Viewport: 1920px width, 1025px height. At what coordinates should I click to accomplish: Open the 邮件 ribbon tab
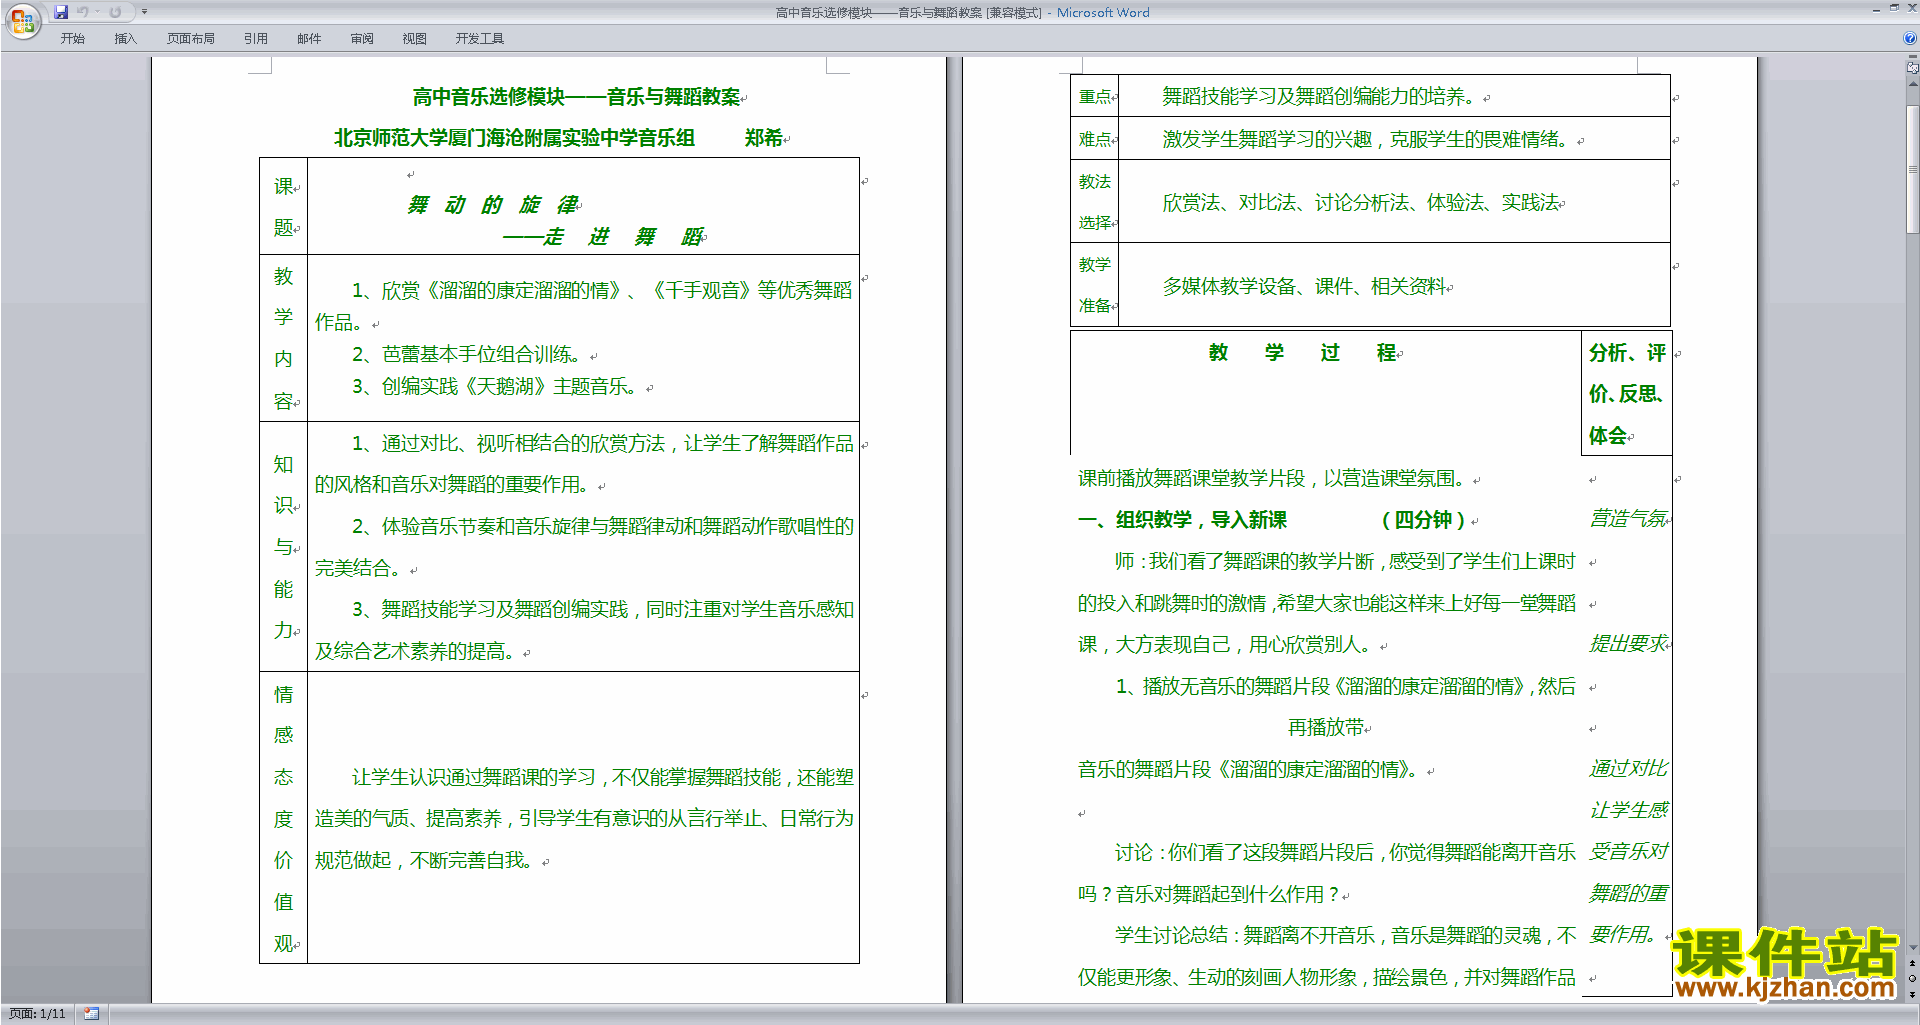309,39
